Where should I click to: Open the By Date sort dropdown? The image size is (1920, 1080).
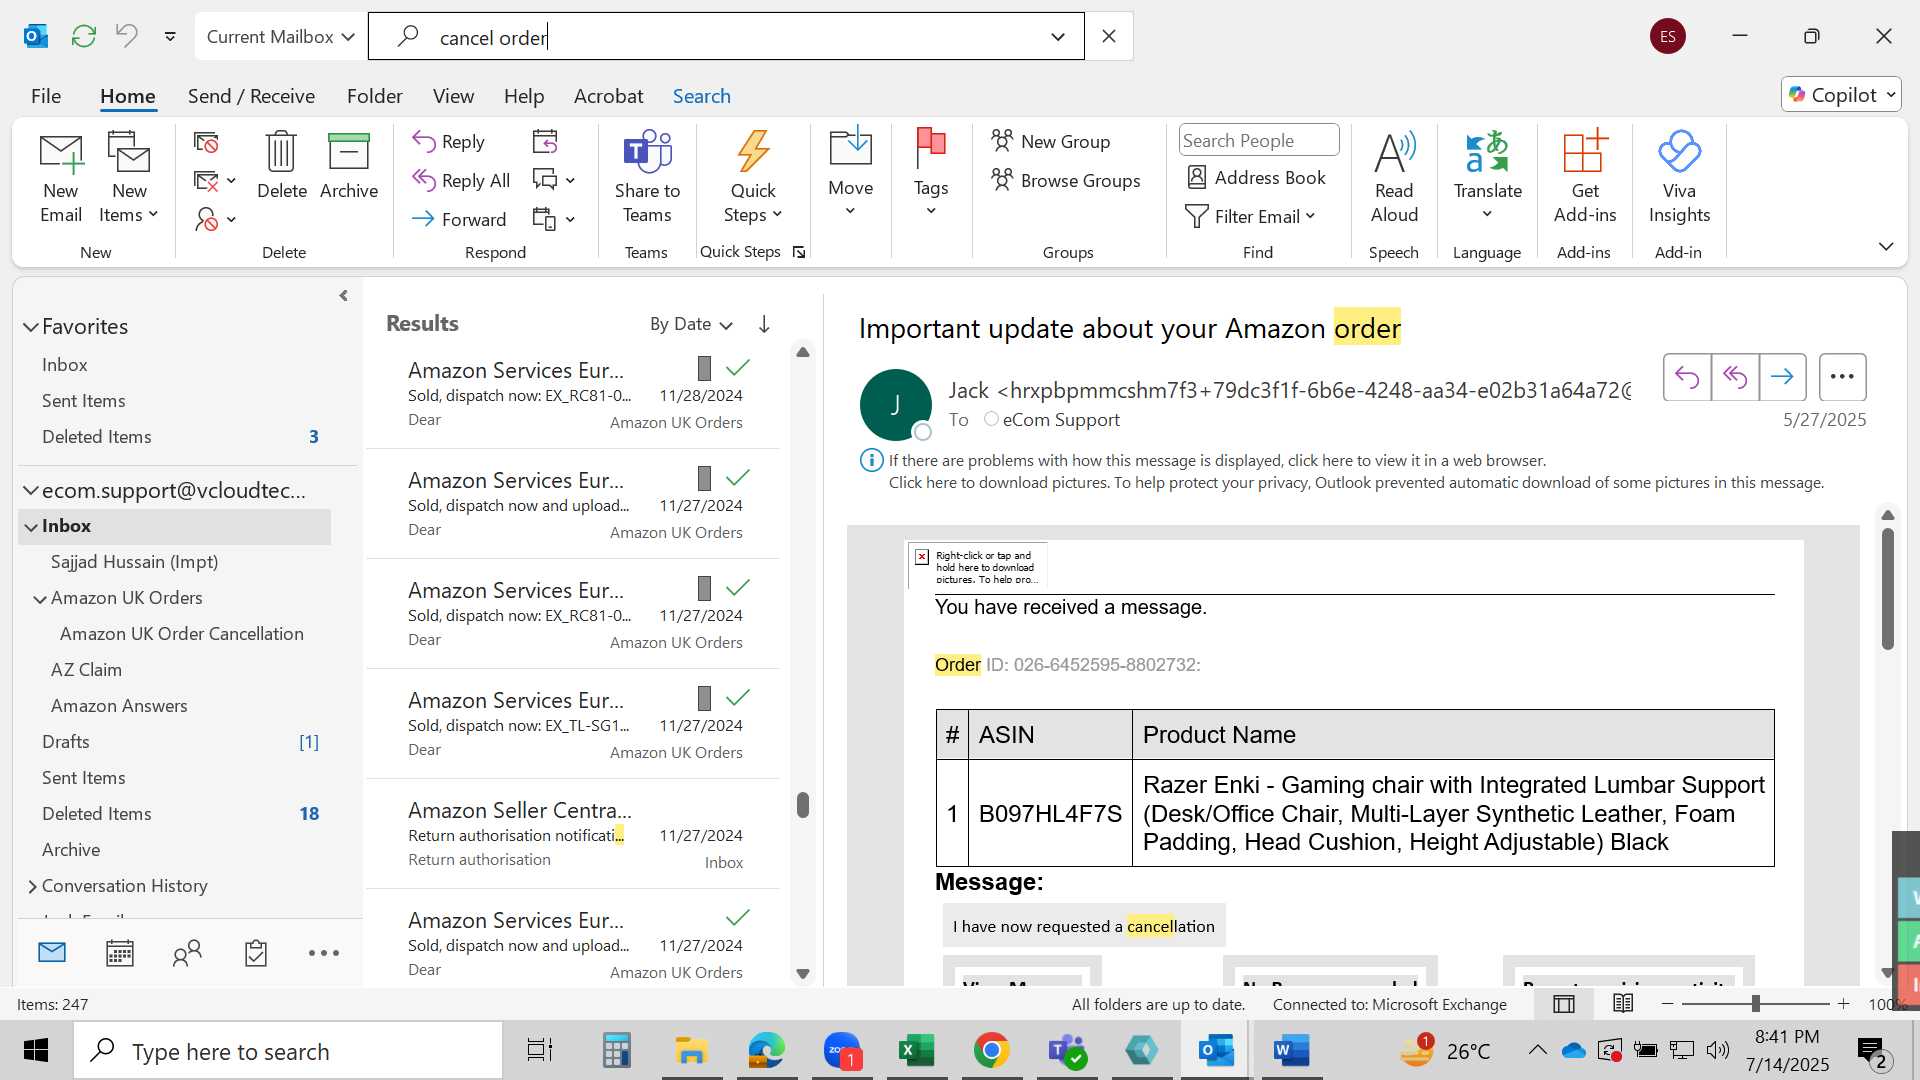(x=691, y=324)
